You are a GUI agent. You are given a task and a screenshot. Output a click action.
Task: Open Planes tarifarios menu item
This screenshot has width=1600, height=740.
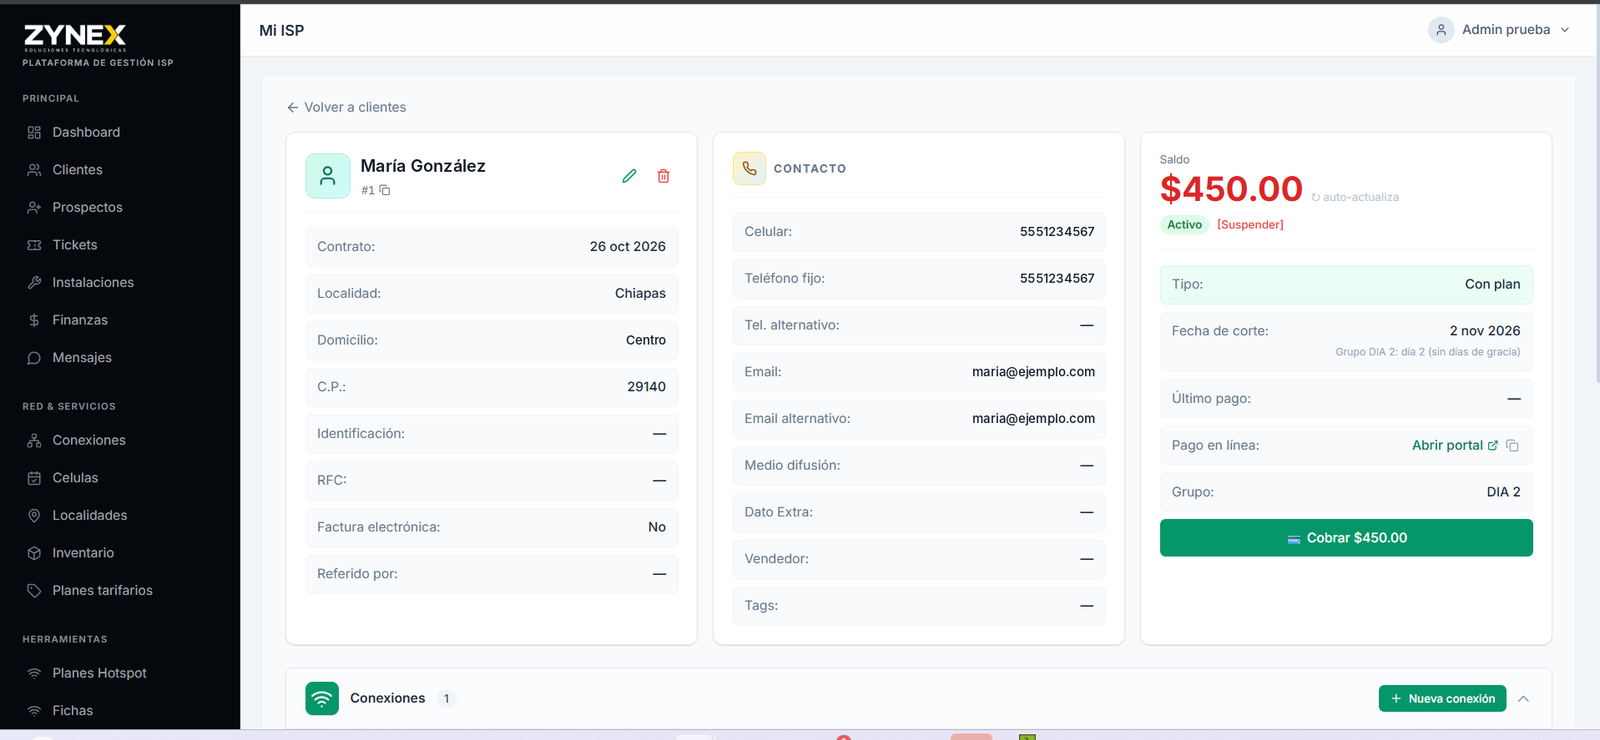(103, 591)
